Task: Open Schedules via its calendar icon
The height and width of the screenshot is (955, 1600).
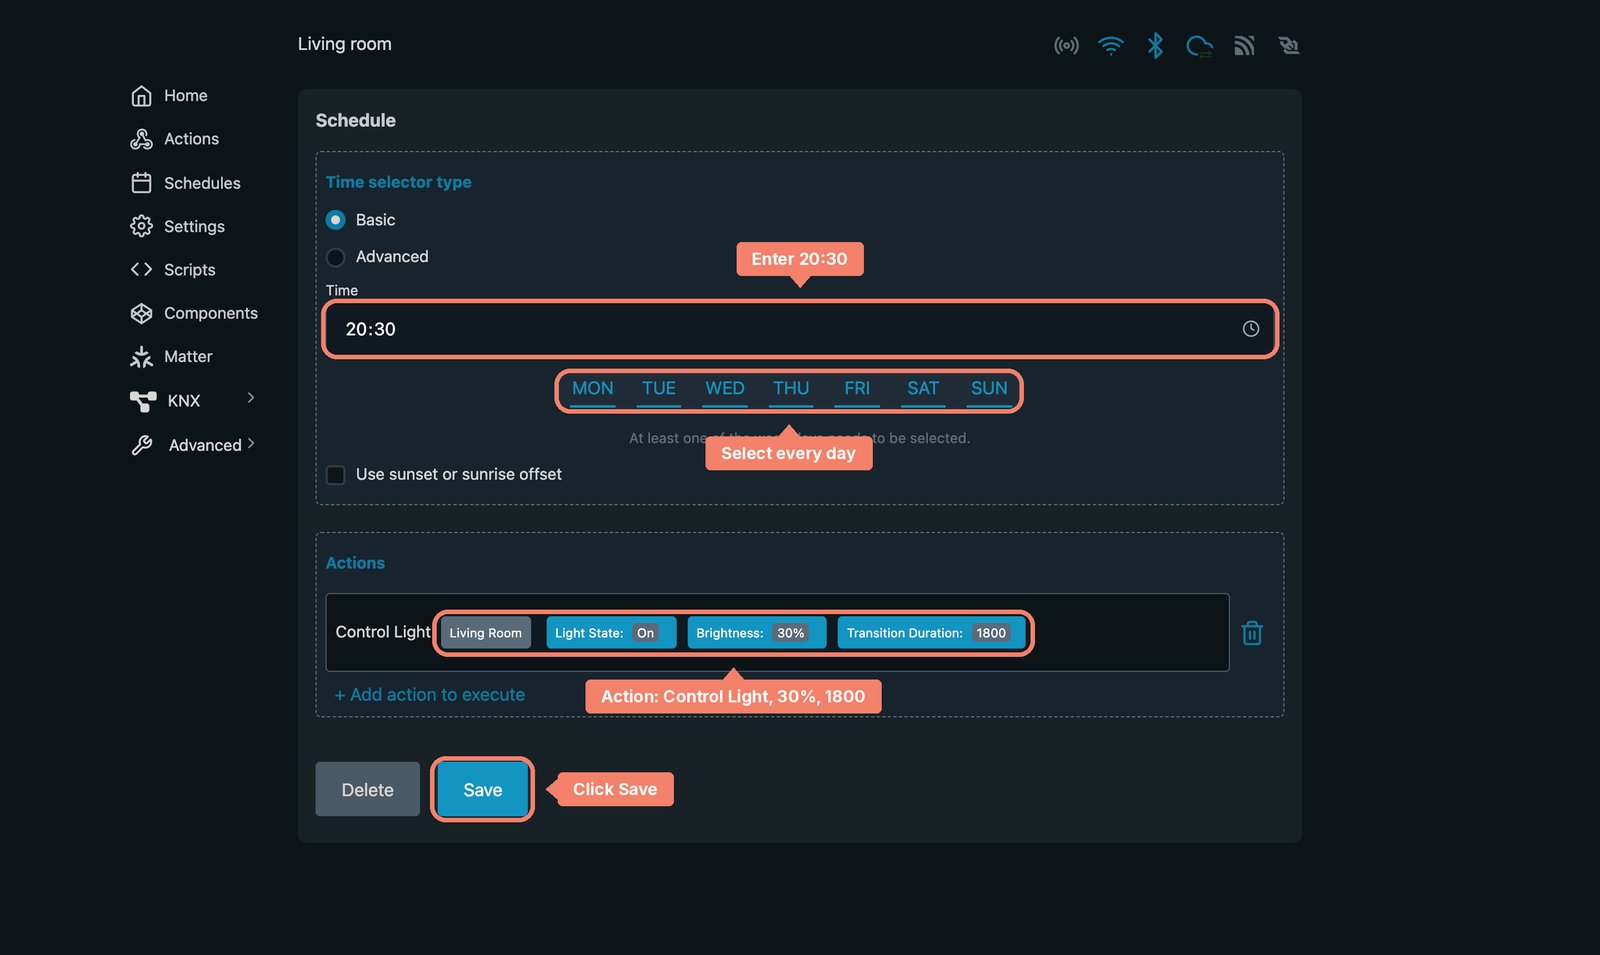Action: (142, 183)
